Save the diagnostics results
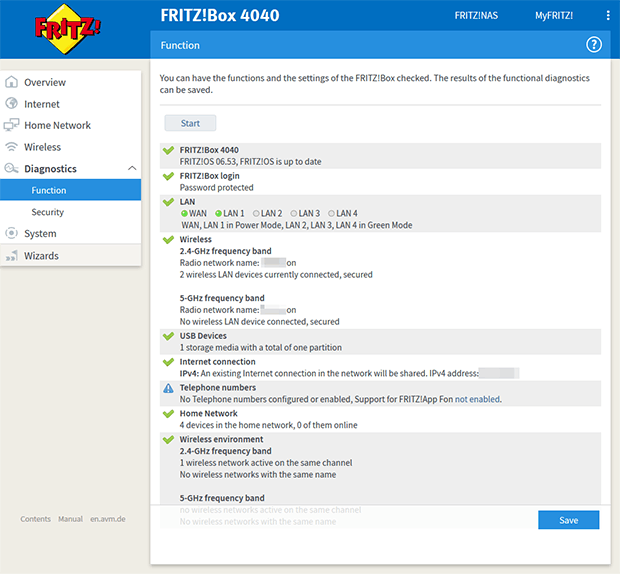Screen dimensions: 620x574 tap(569, 520)
